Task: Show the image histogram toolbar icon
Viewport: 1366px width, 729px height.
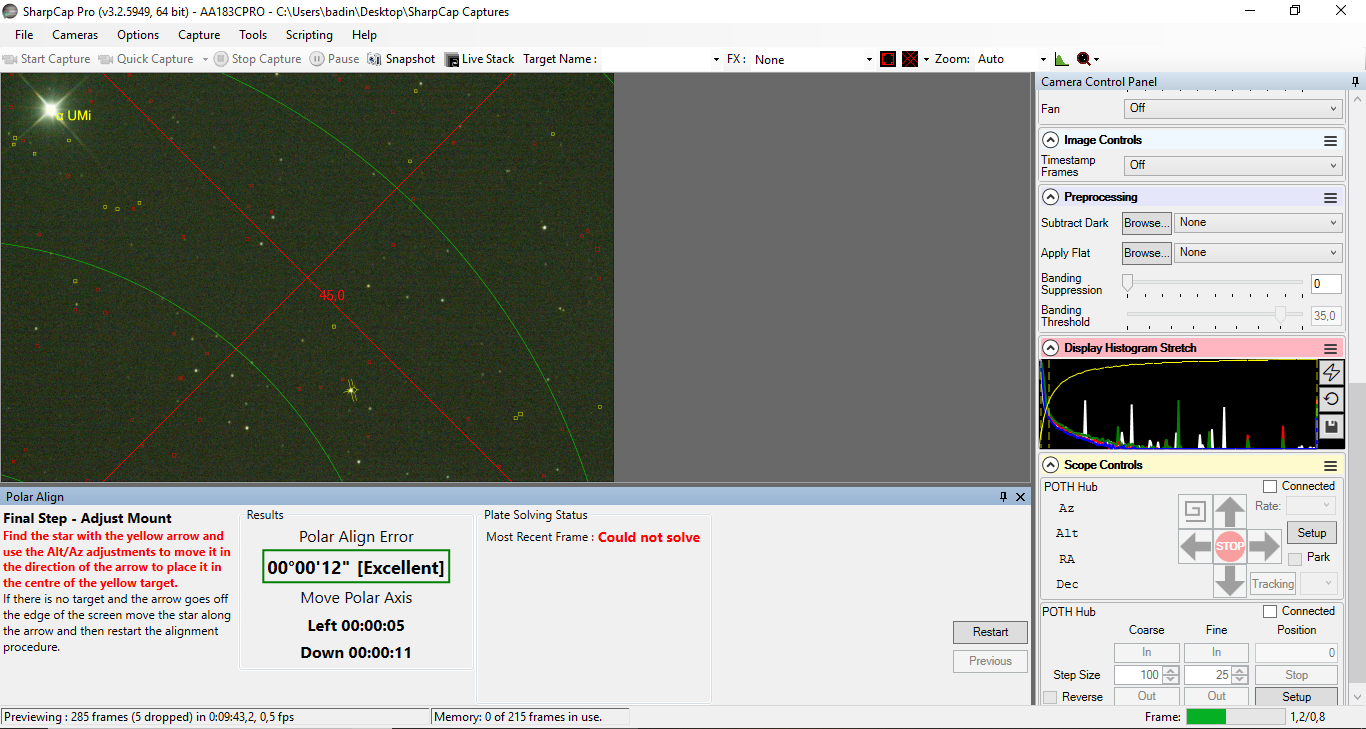Action: pos(1062,59)
